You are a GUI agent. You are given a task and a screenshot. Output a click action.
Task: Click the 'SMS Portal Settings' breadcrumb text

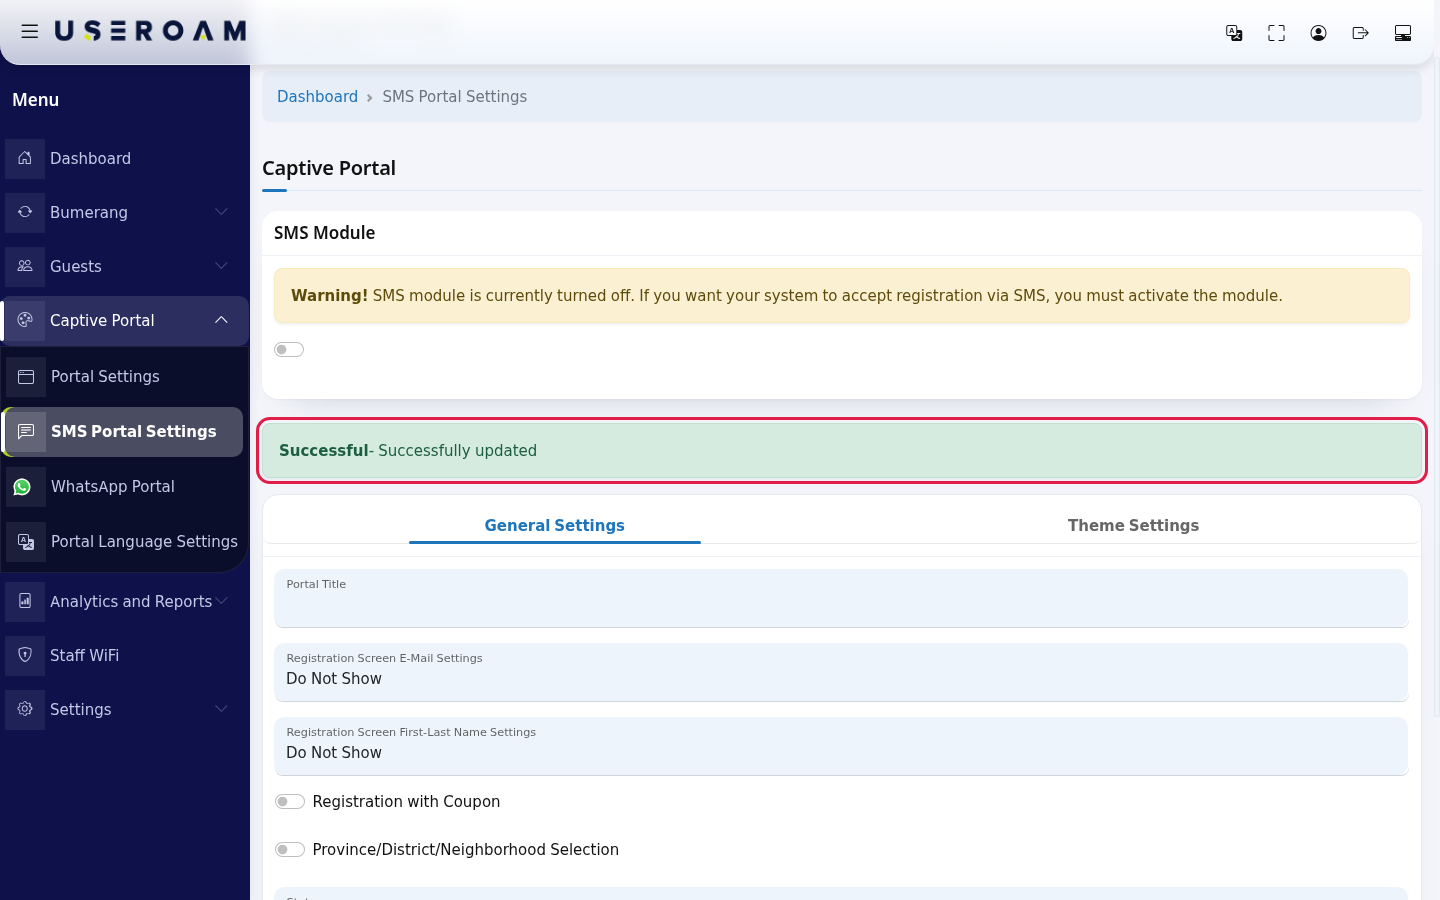[x=454, y=97]
